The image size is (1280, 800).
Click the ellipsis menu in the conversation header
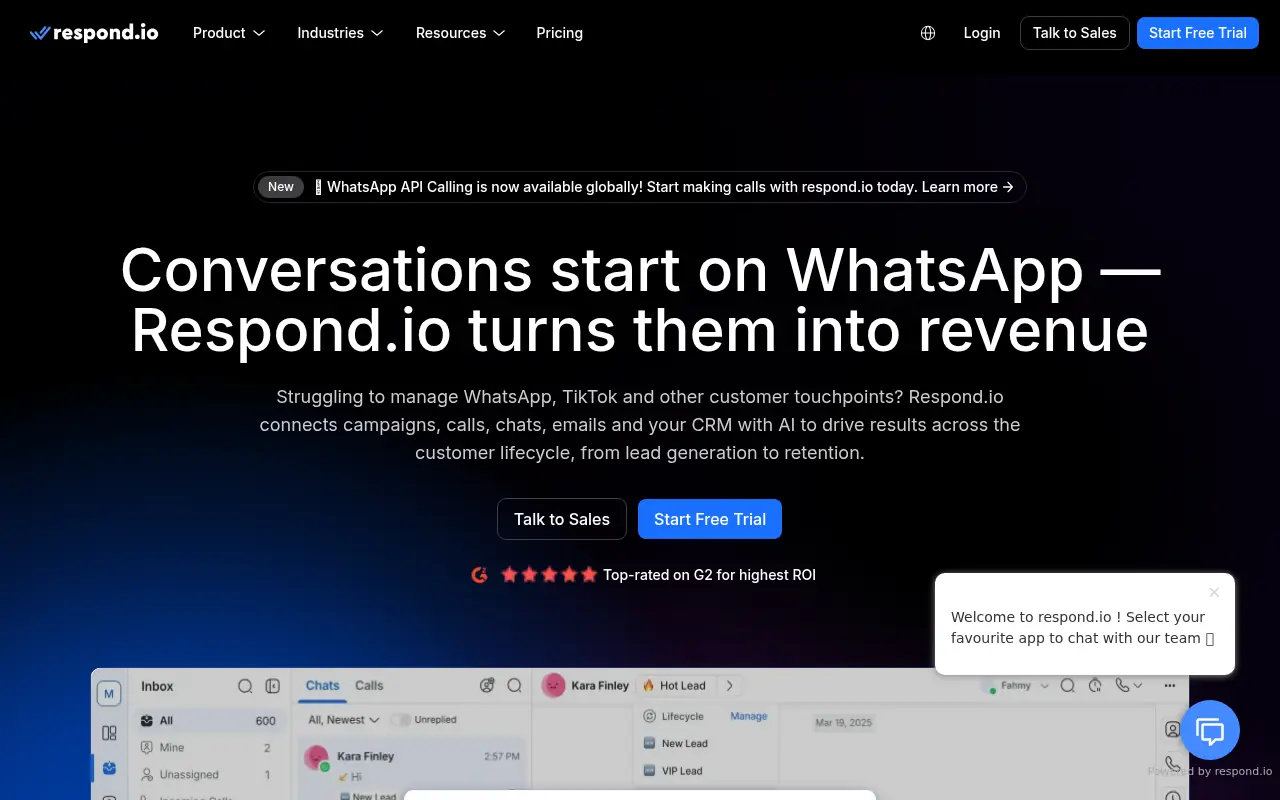(x=1170, y=686)
